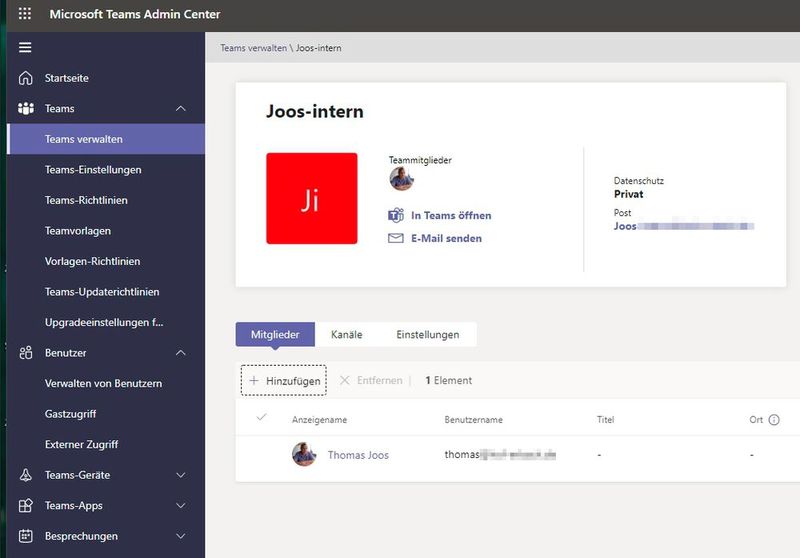Click the Hinzufügen button

pos(284,381)
